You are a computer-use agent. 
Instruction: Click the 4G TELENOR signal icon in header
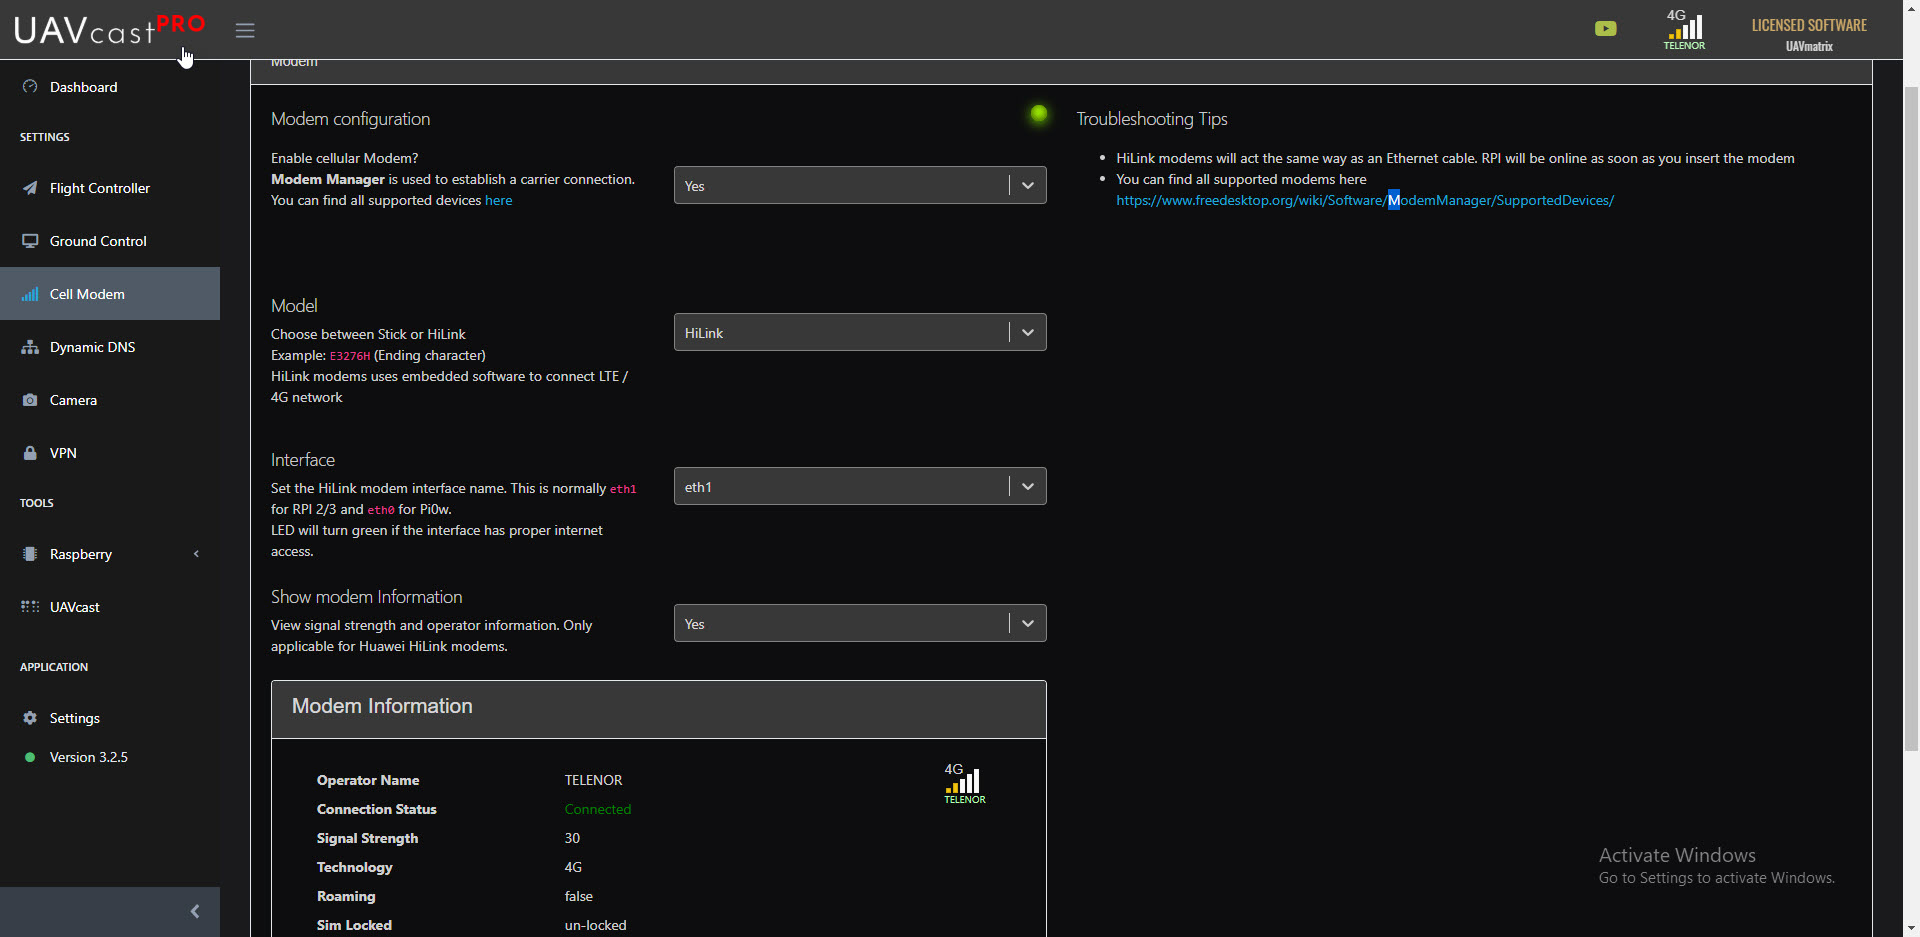coord(1685,29)
